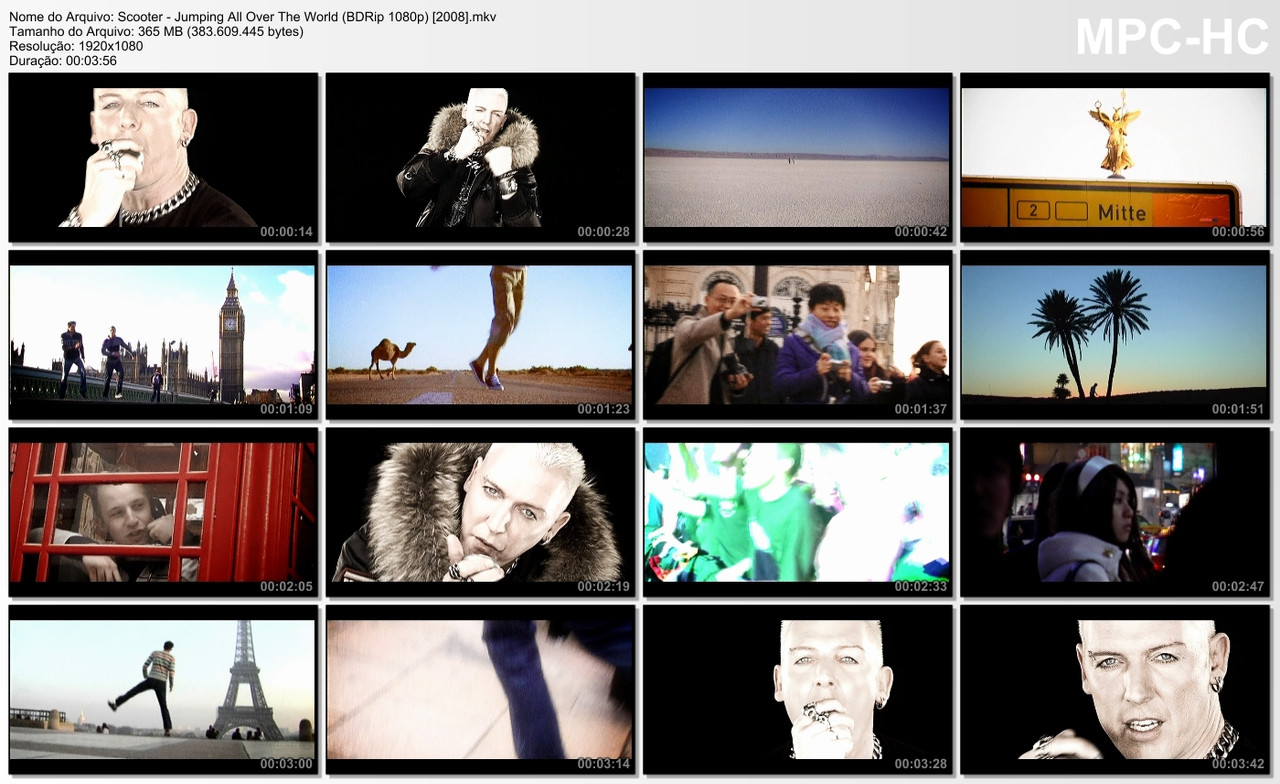The width and height of the screenshot is (1280, 784).
Task: Select the blurred motion frame at 00:03:14
Action: coord(480,691)
